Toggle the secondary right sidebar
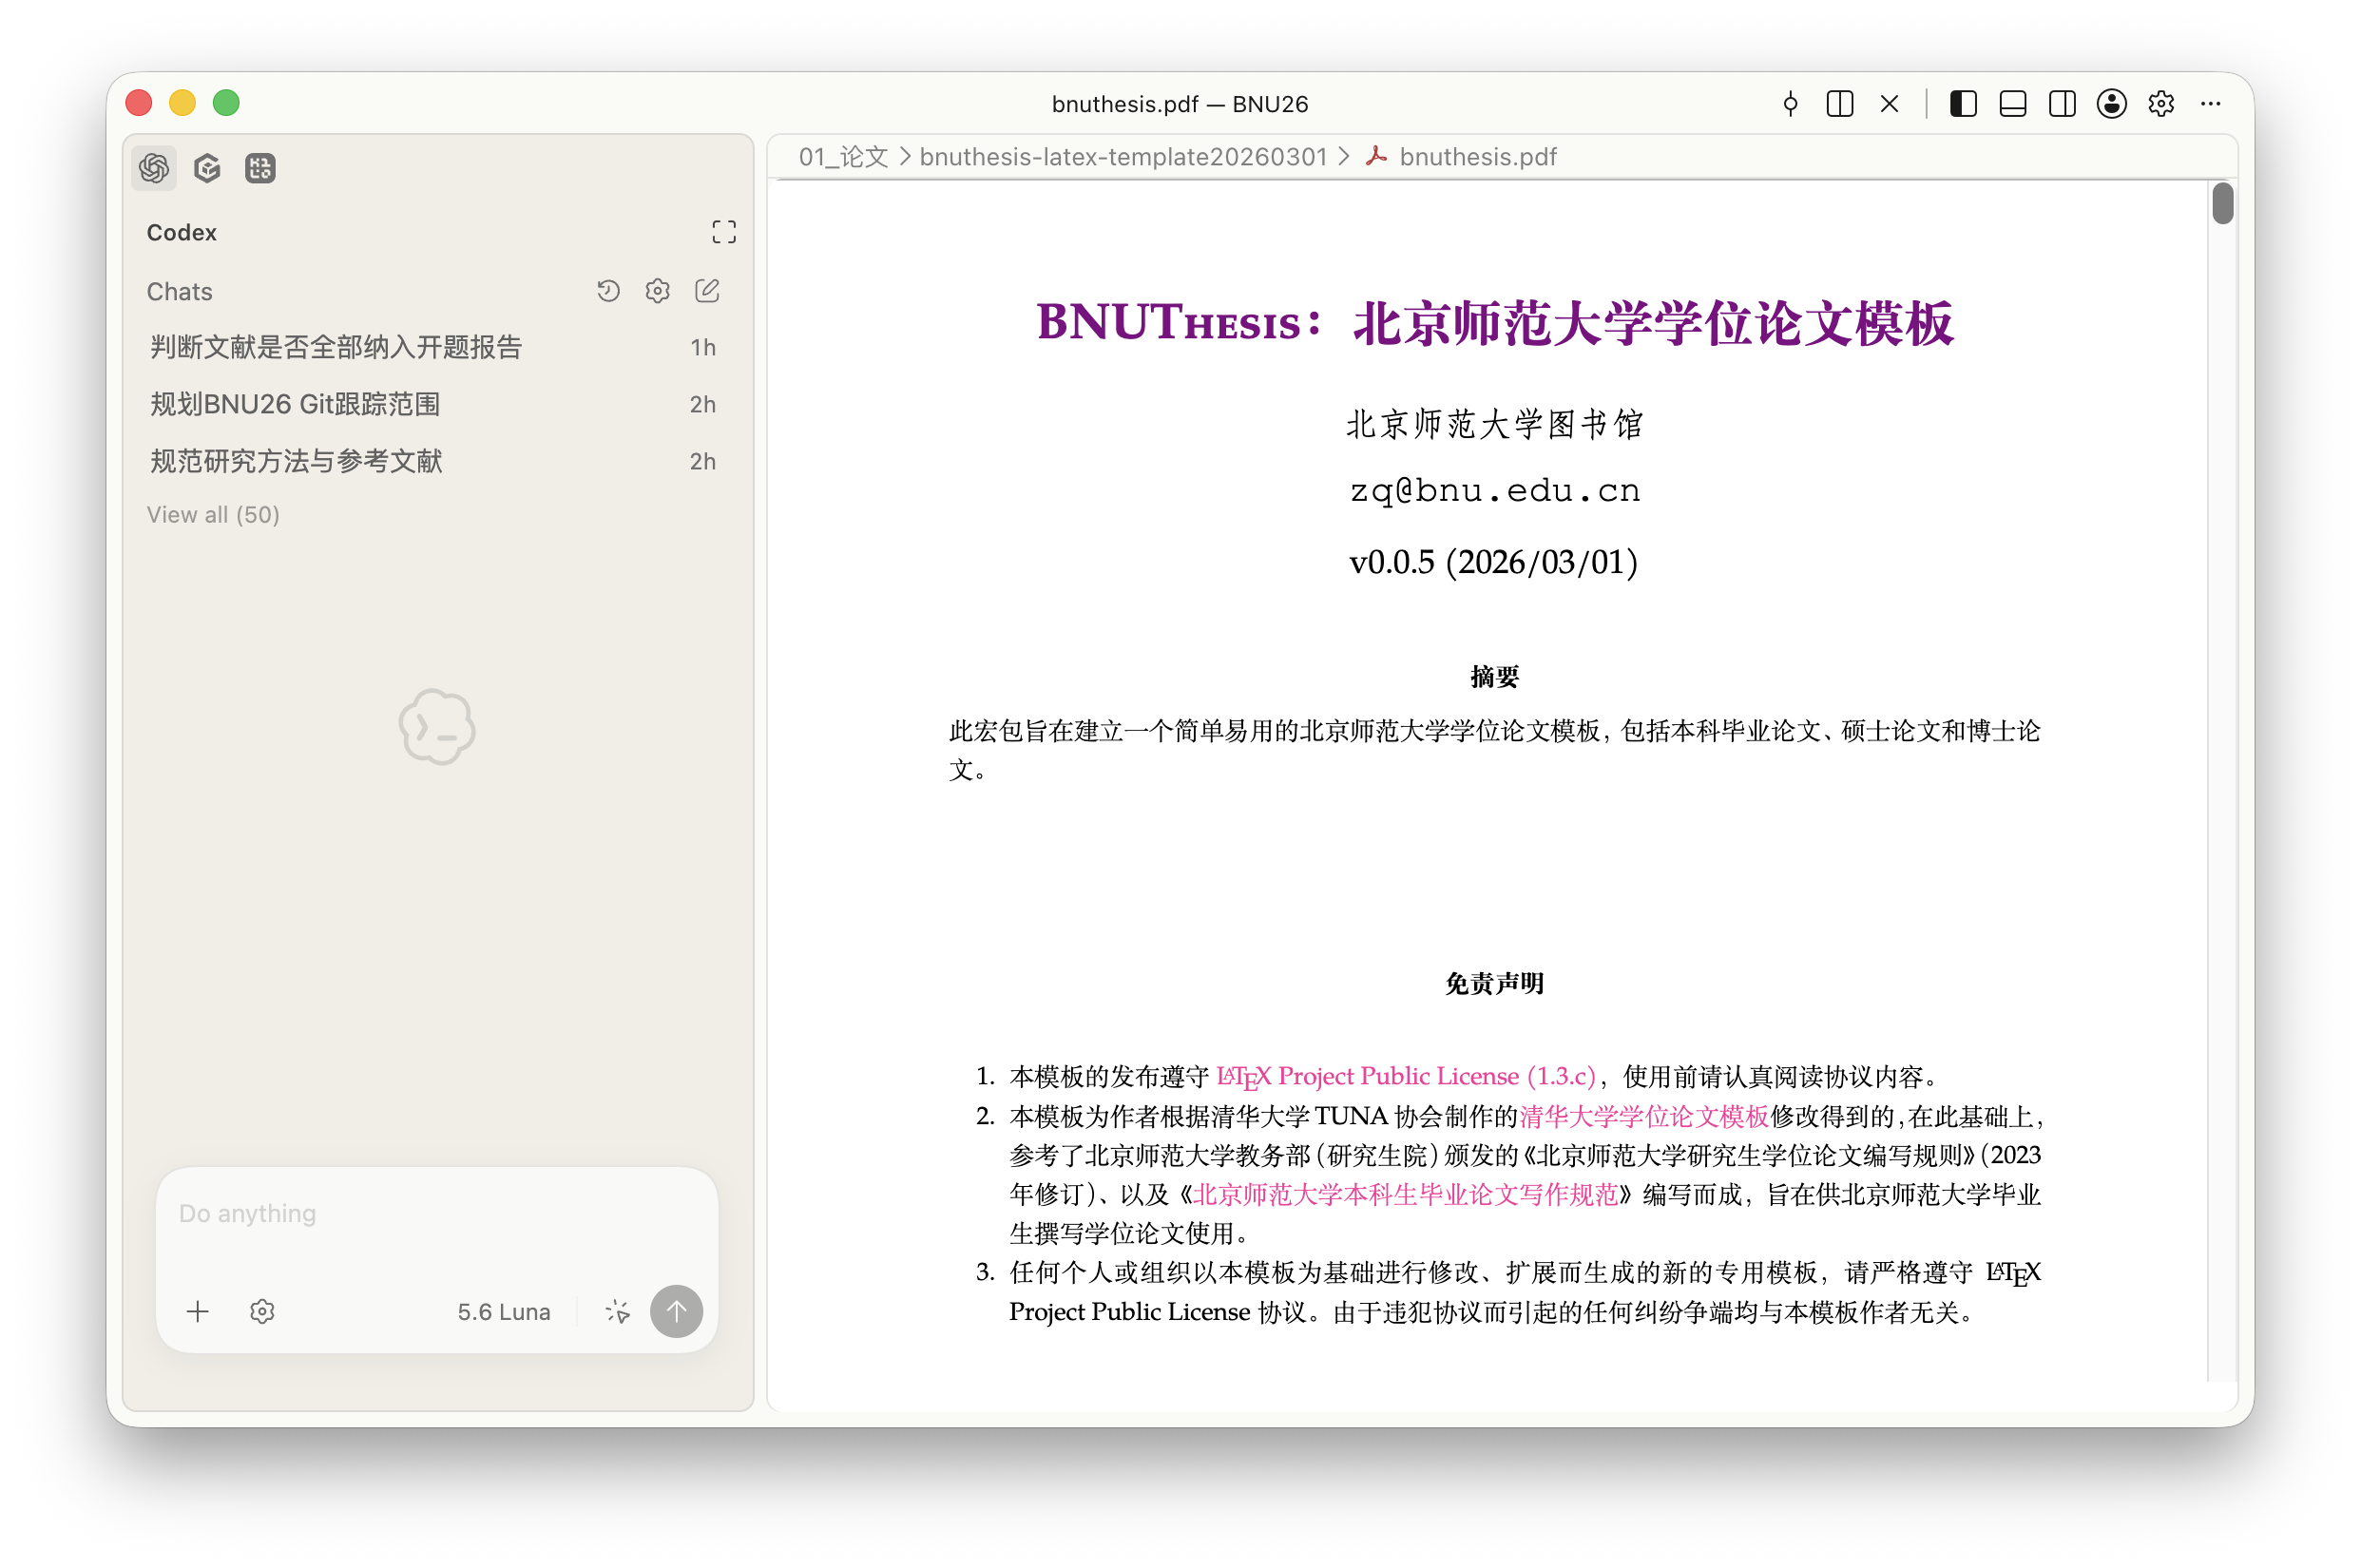The width and height of the screenshot is (2361, 1568). (x=2062, y=104)
